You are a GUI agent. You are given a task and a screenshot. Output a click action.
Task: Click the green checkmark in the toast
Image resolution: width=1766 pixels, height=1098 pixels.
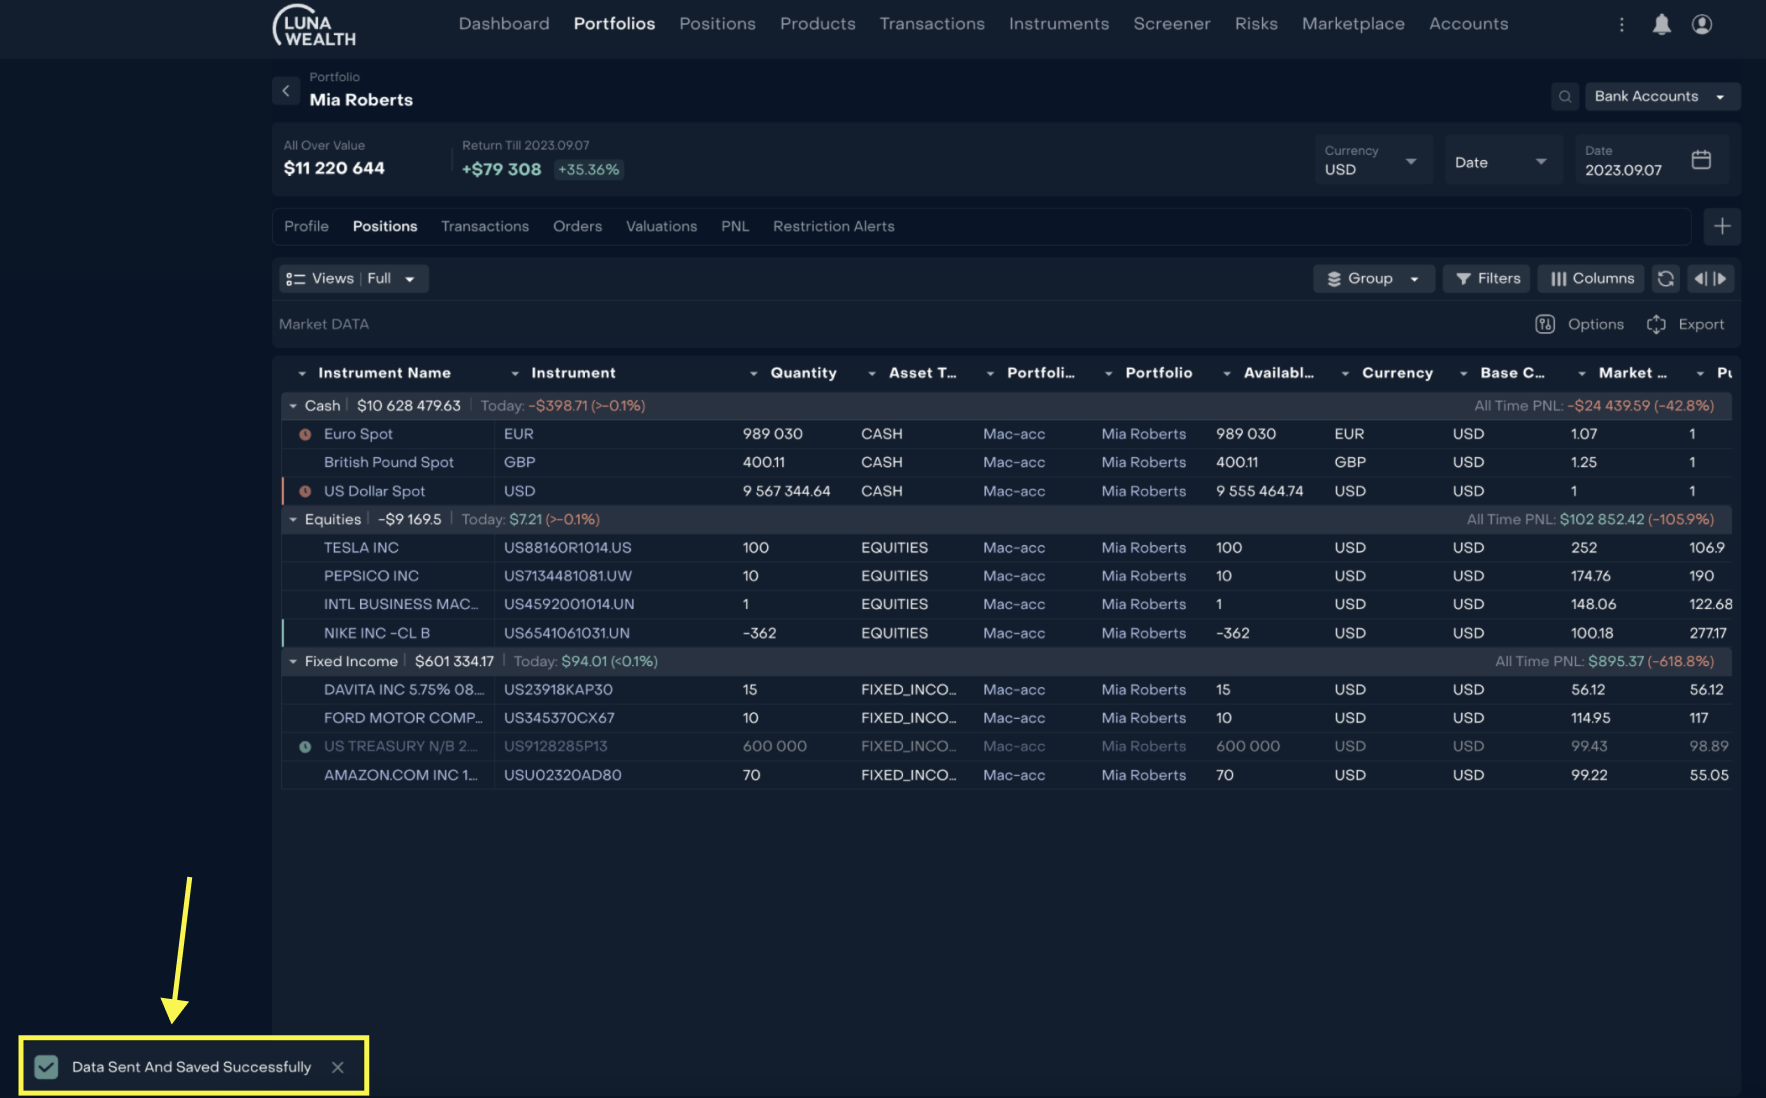(x=46, y=1067)
